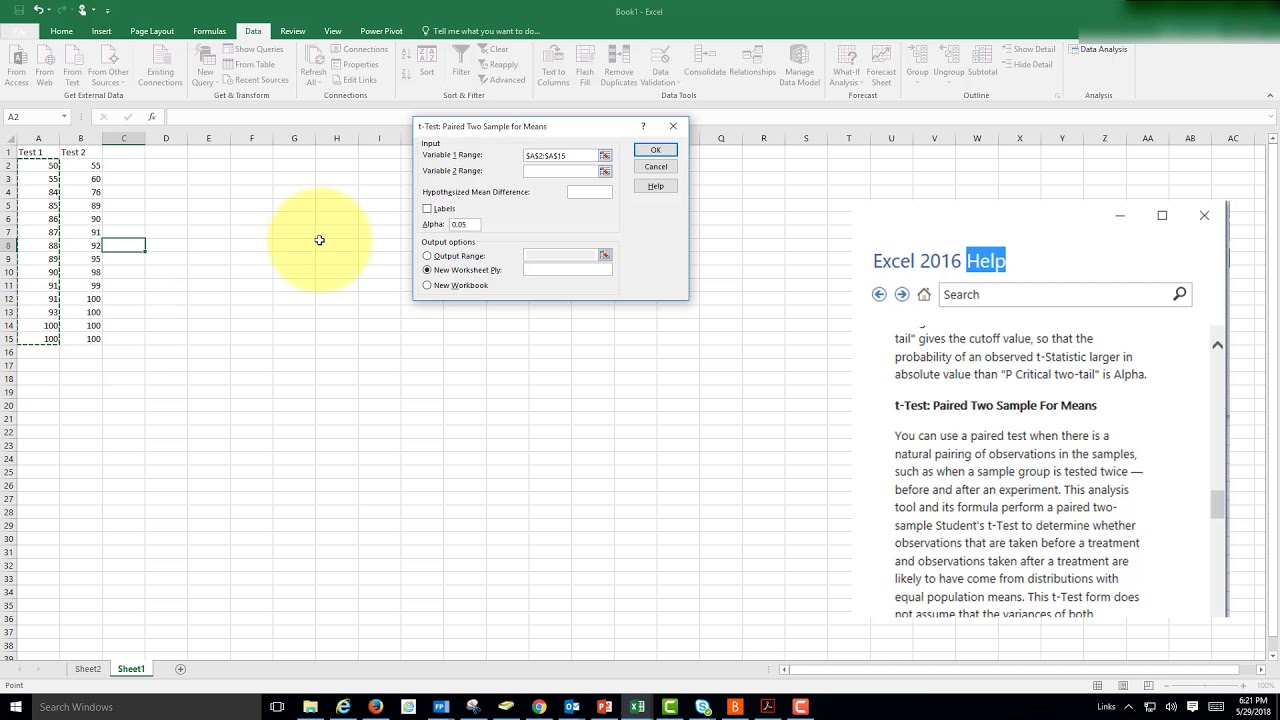Click Variable 2 Range collapse-dialog icon
Screen dimensions: 1280x720
coord(605,171)
